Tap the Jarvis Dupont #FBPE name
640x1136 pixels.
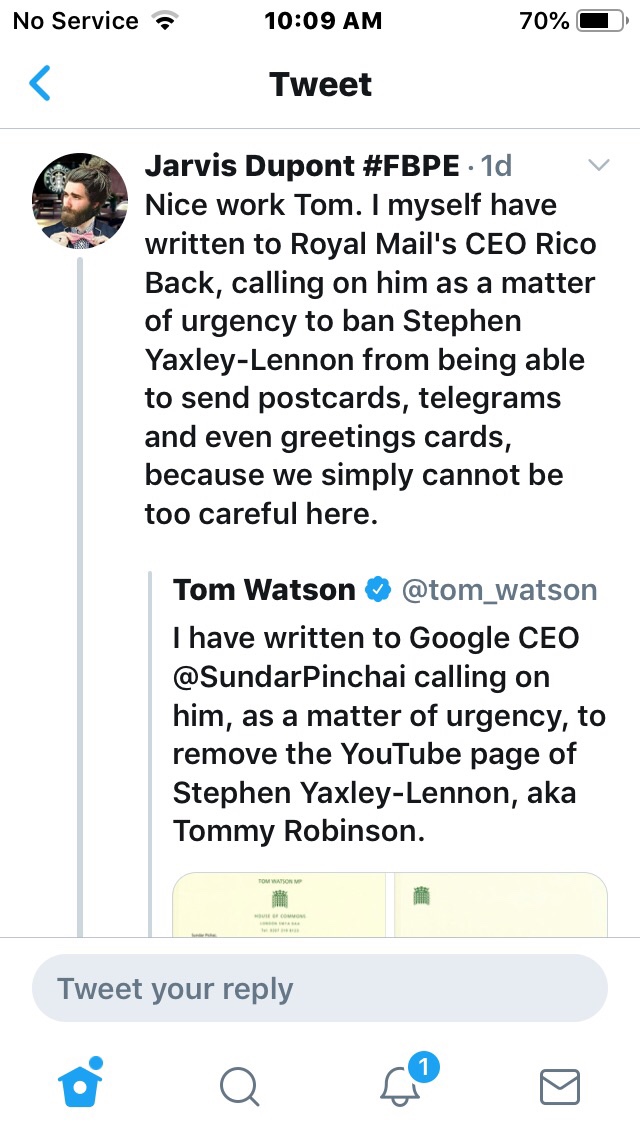point(302,166)
